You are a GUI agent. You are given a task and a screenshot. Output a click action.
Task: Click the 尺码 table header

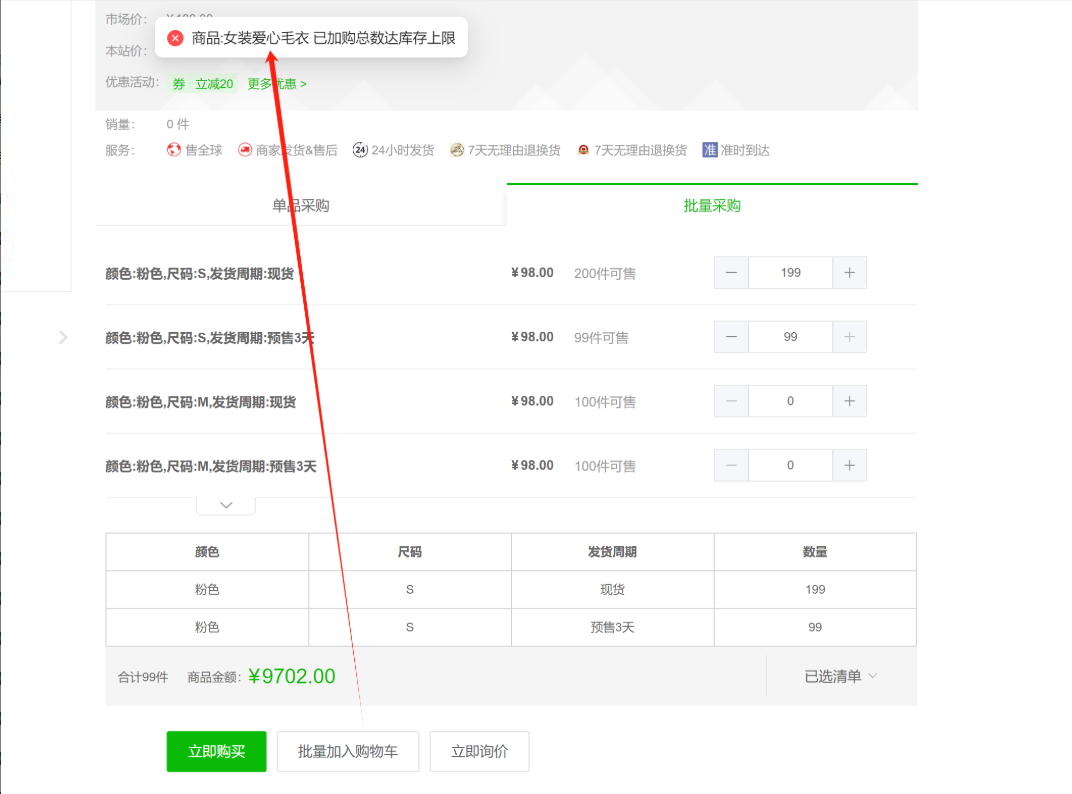click(x=410, y=552)
